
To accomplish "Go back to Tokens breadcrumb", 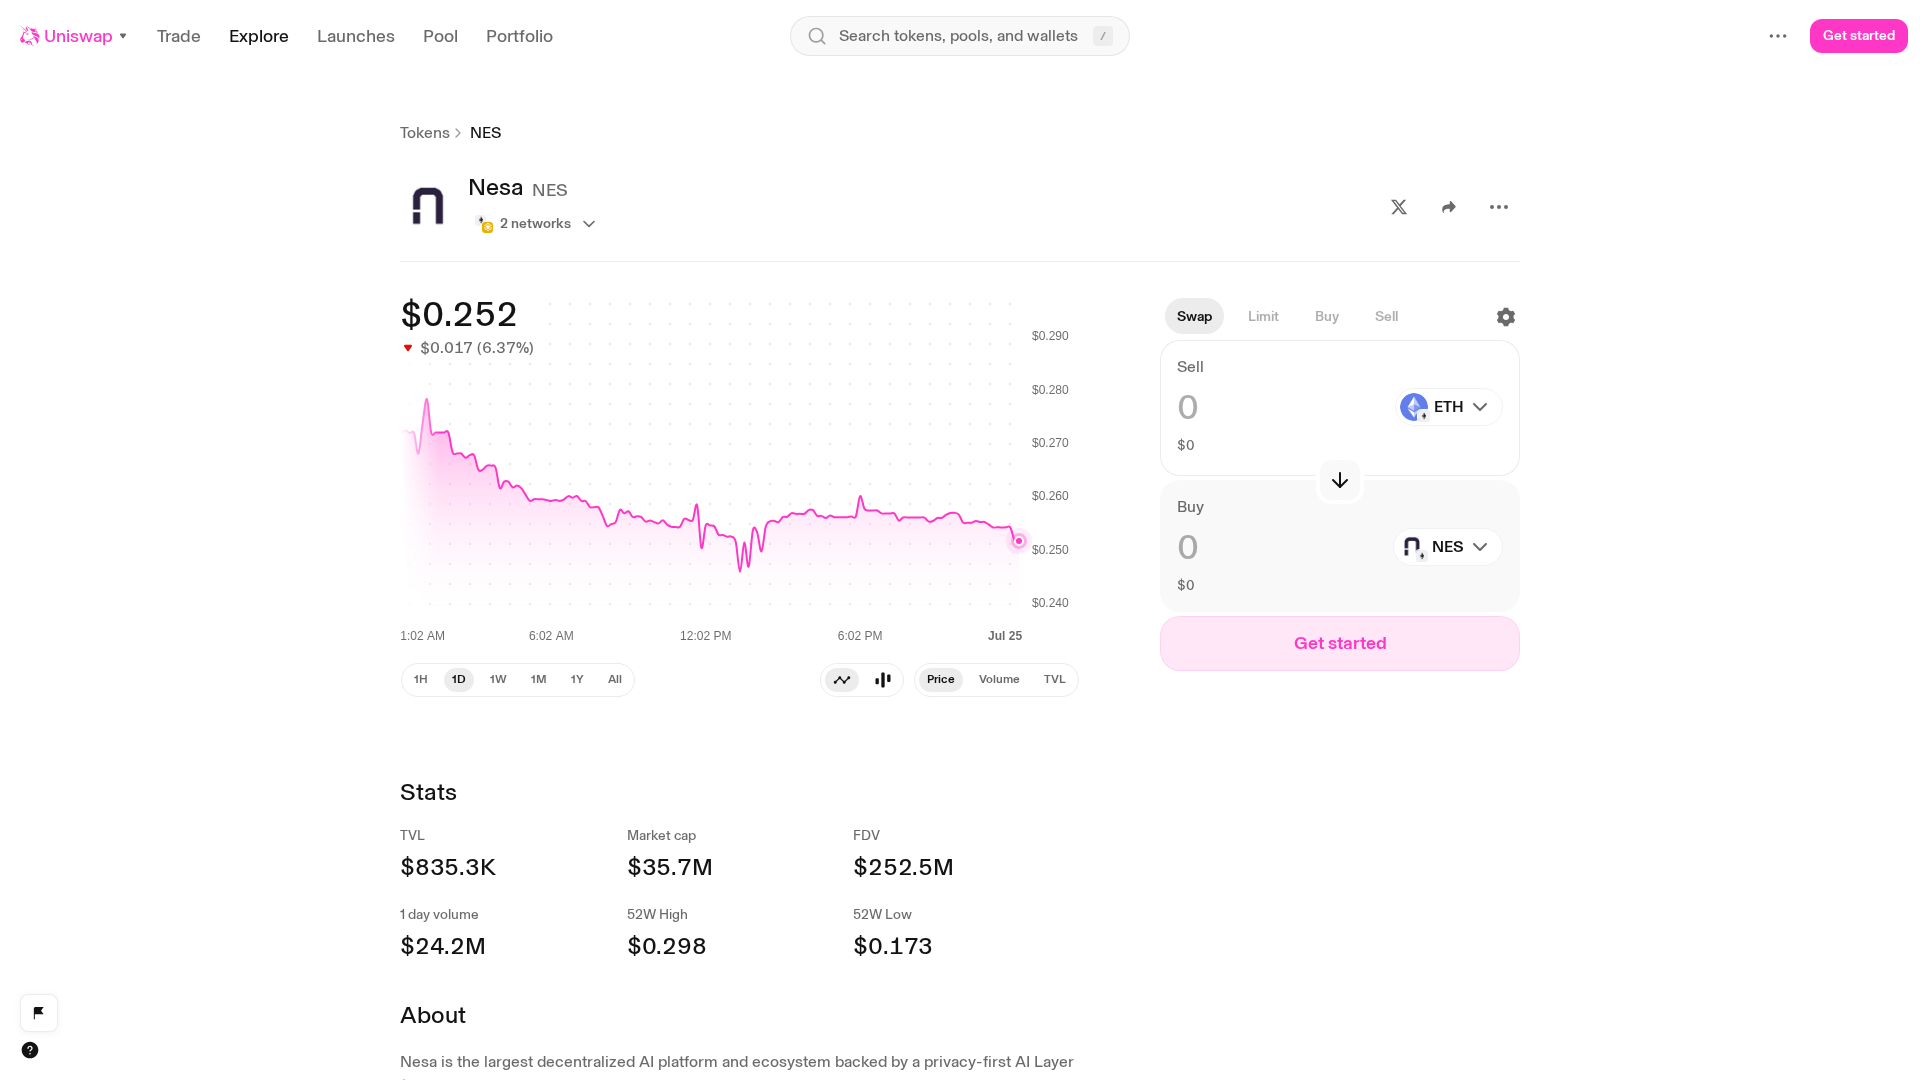I will (x=425, y=133).
